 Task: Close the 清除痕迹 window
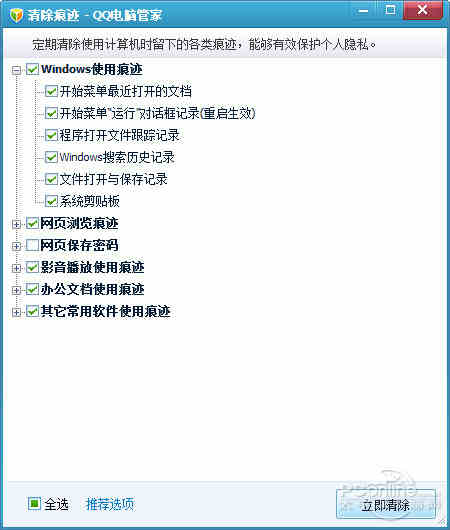click(x=423, y=10)
